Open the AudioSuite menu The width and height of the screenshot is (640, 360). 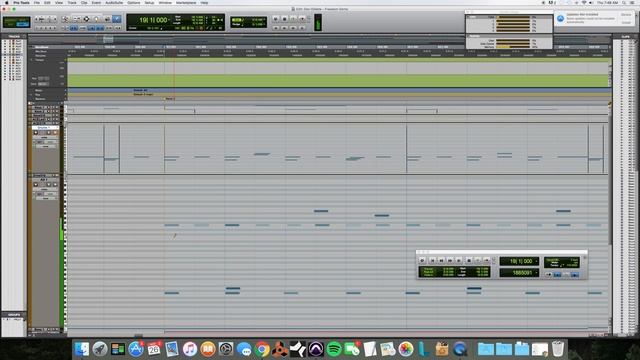[114, 2]
